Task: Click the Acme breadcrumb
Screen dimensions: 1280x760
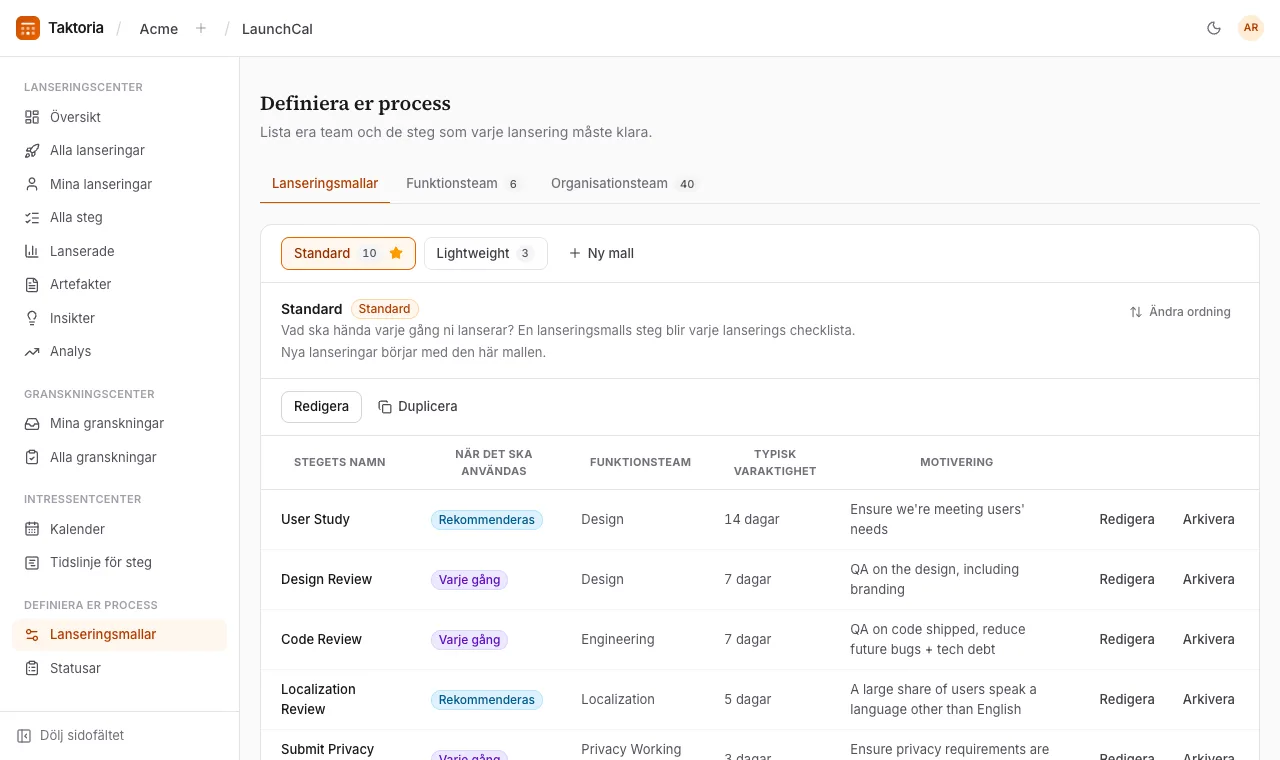Action: [x=159, y=28]
